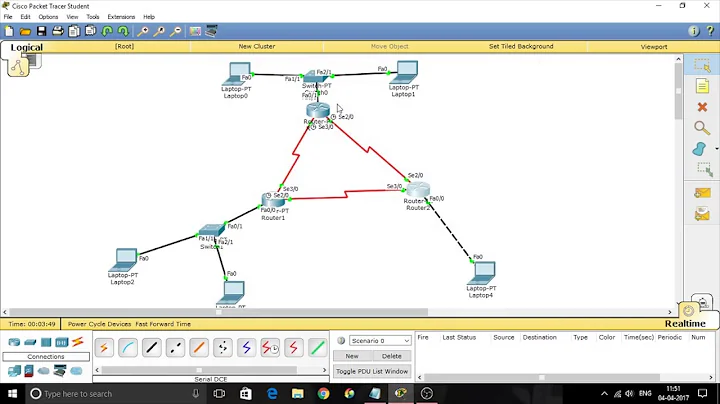720x404 pixels.
Task: Open the Options menu
Action: point(48,17)
